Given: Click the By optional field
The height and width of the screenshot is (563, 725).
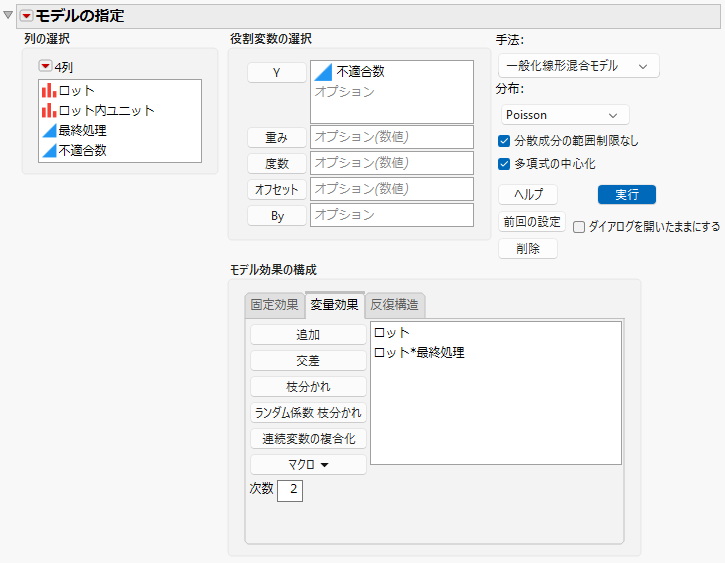Looking at the screenshot, I should point(392,215).
